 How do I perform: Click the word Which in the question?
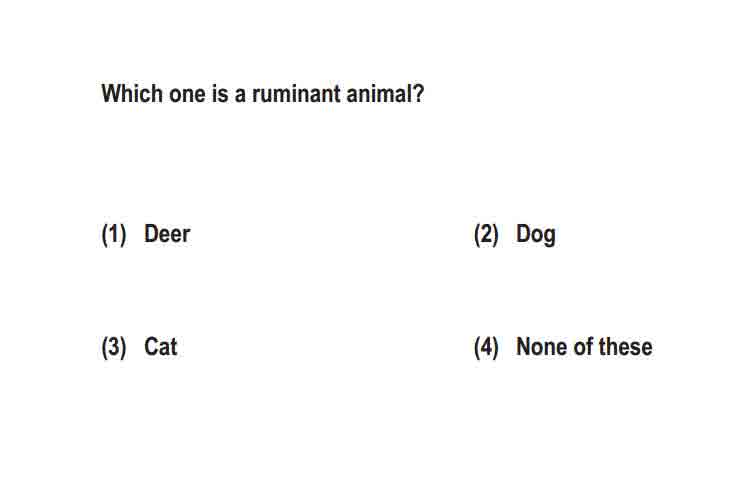132,93
